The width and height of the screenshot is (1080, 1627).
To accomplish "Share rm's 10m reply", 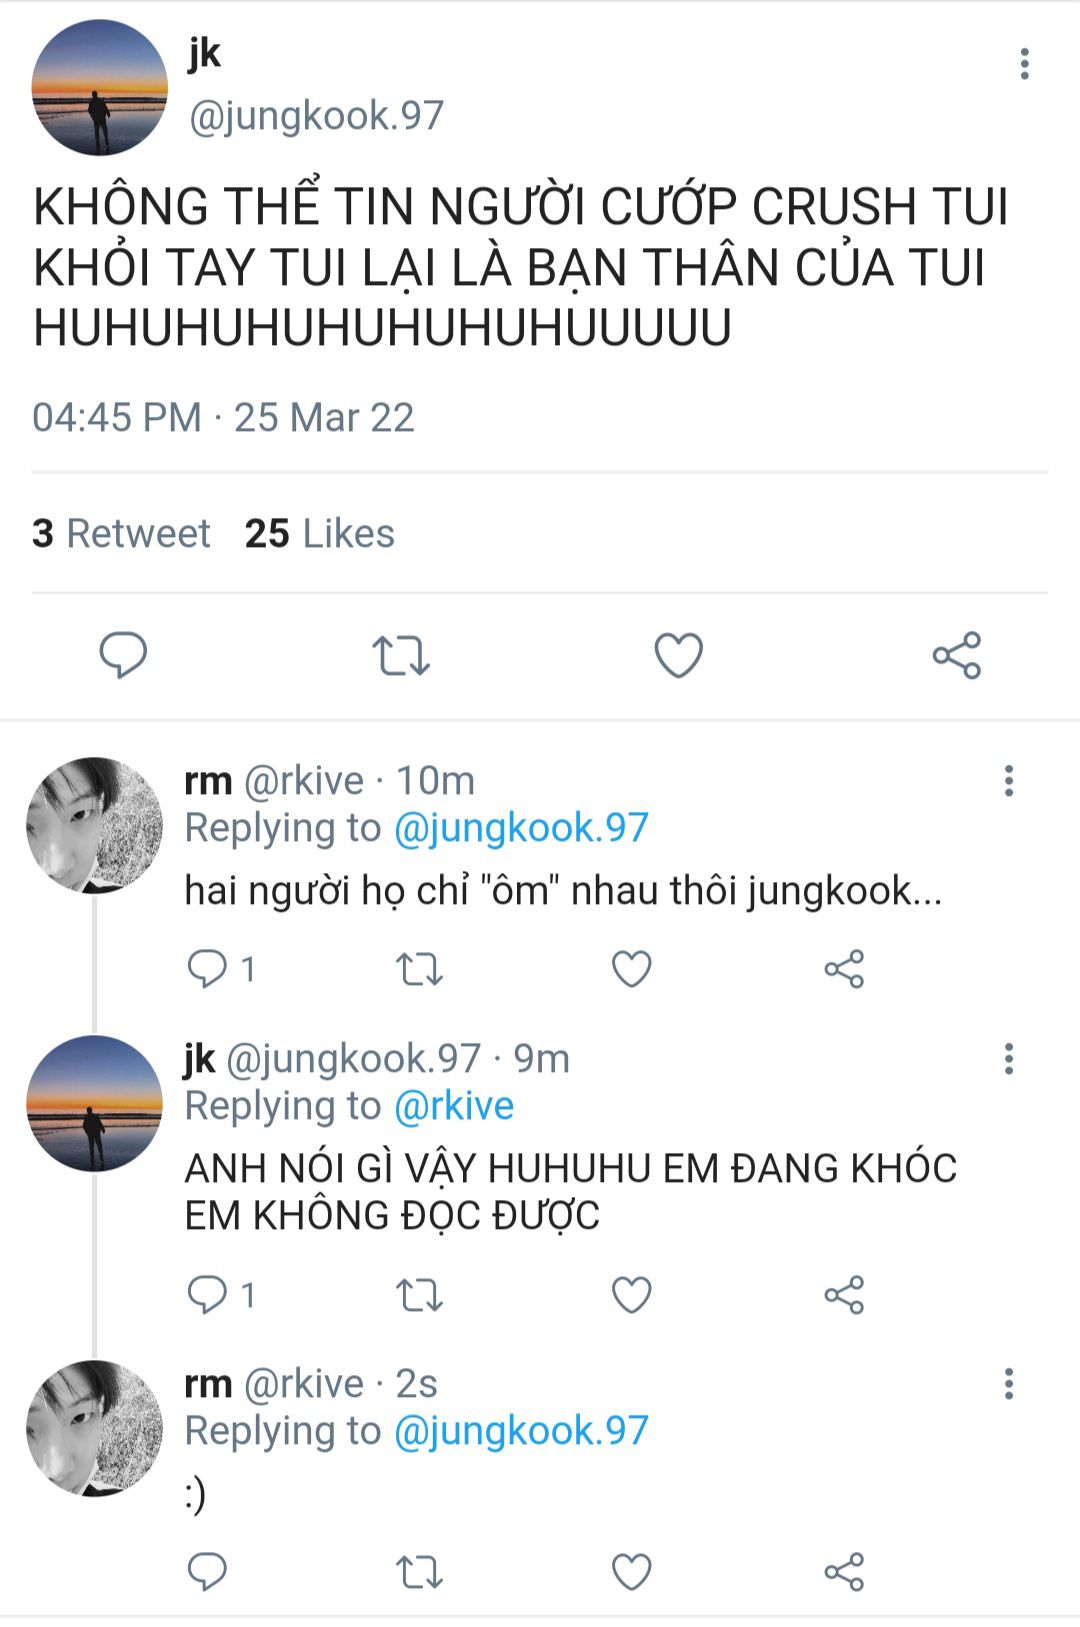I will click(844, 969).
